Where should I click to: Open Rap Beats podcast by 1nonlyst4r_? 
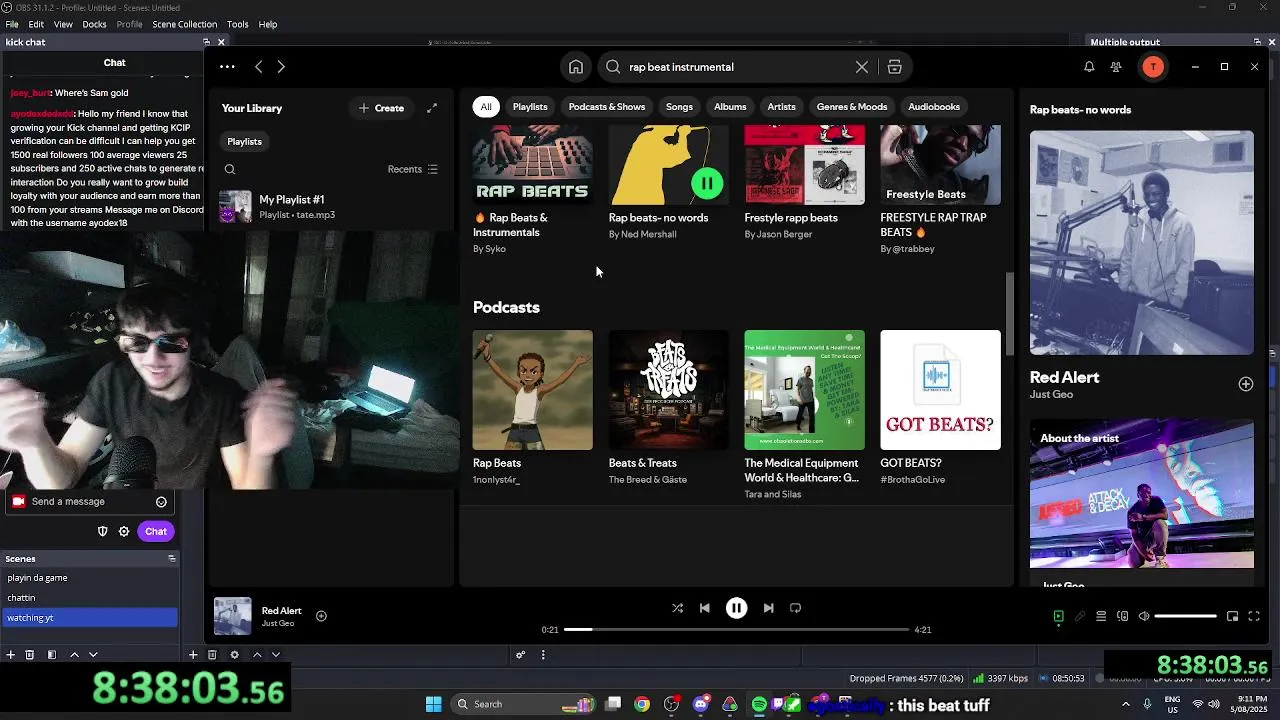[532, 407]
